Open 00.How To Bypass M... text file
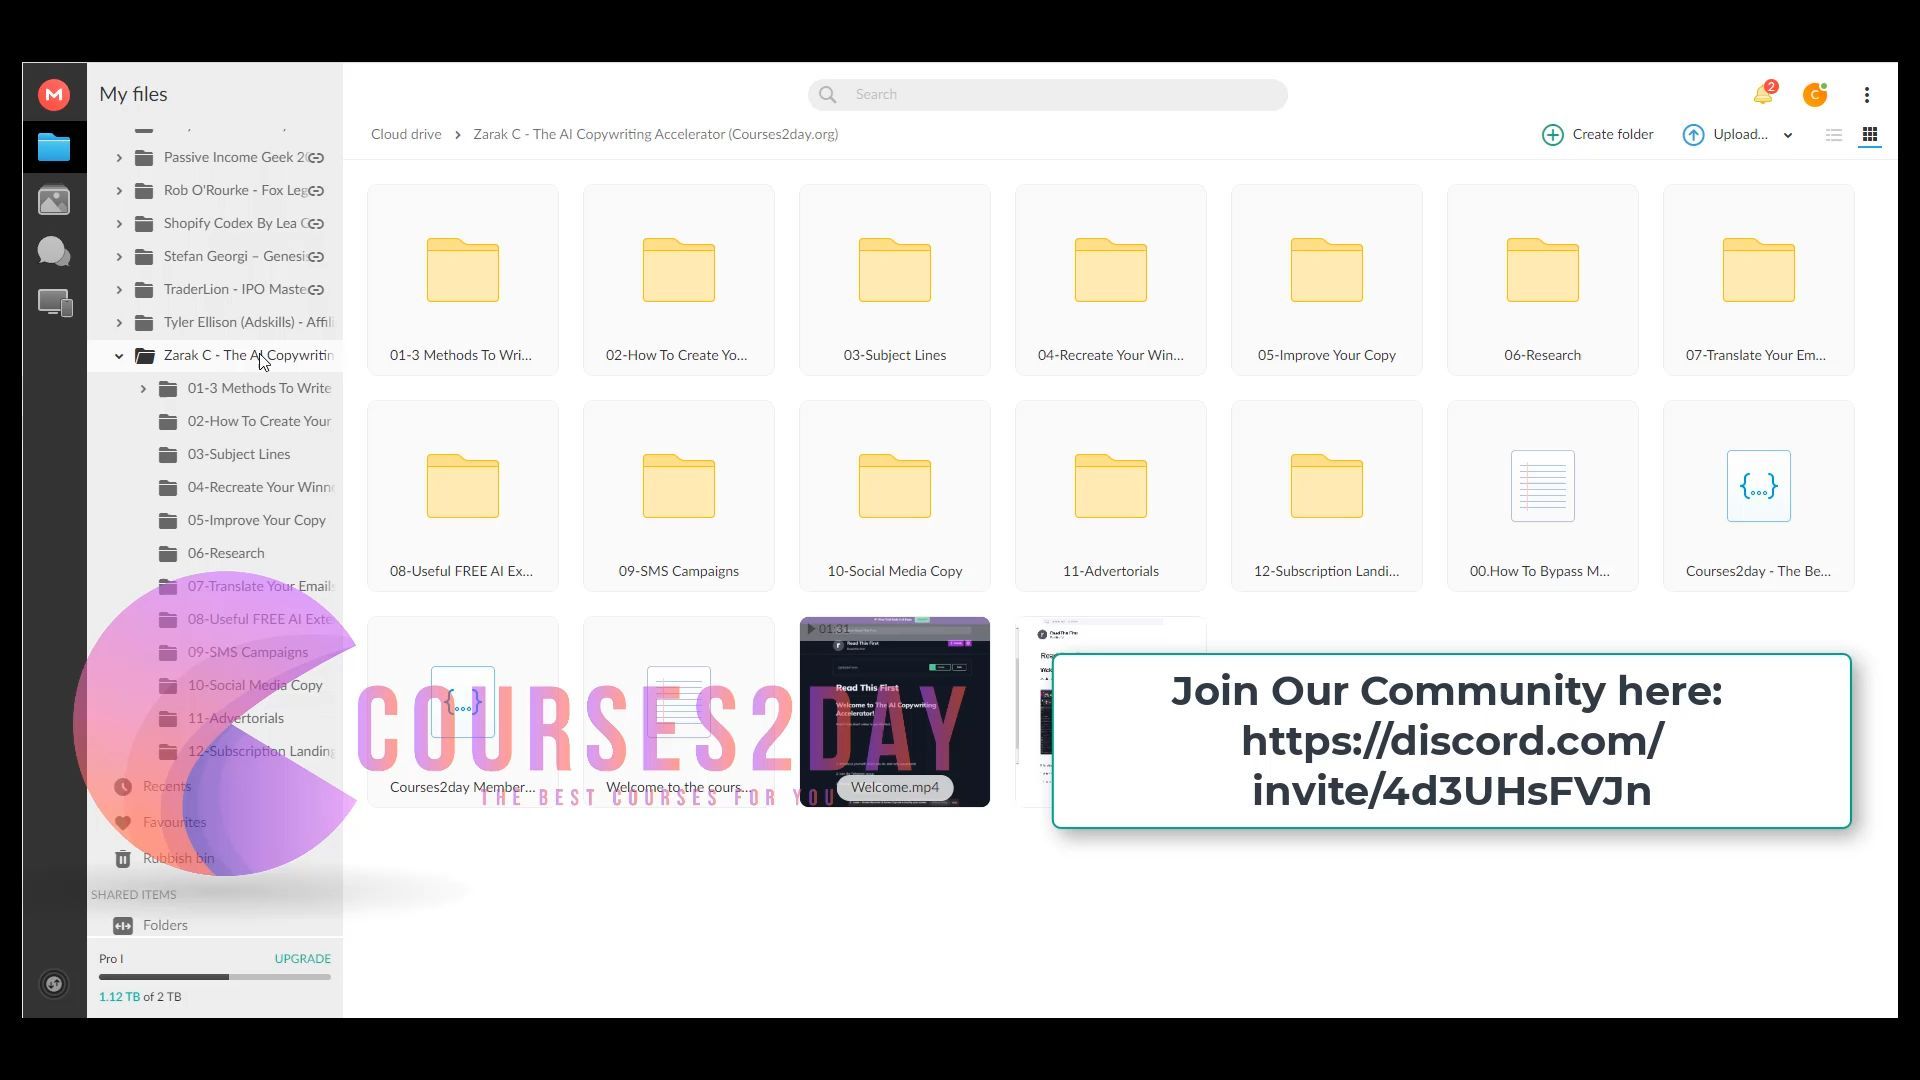 (x=1543, y=496)
